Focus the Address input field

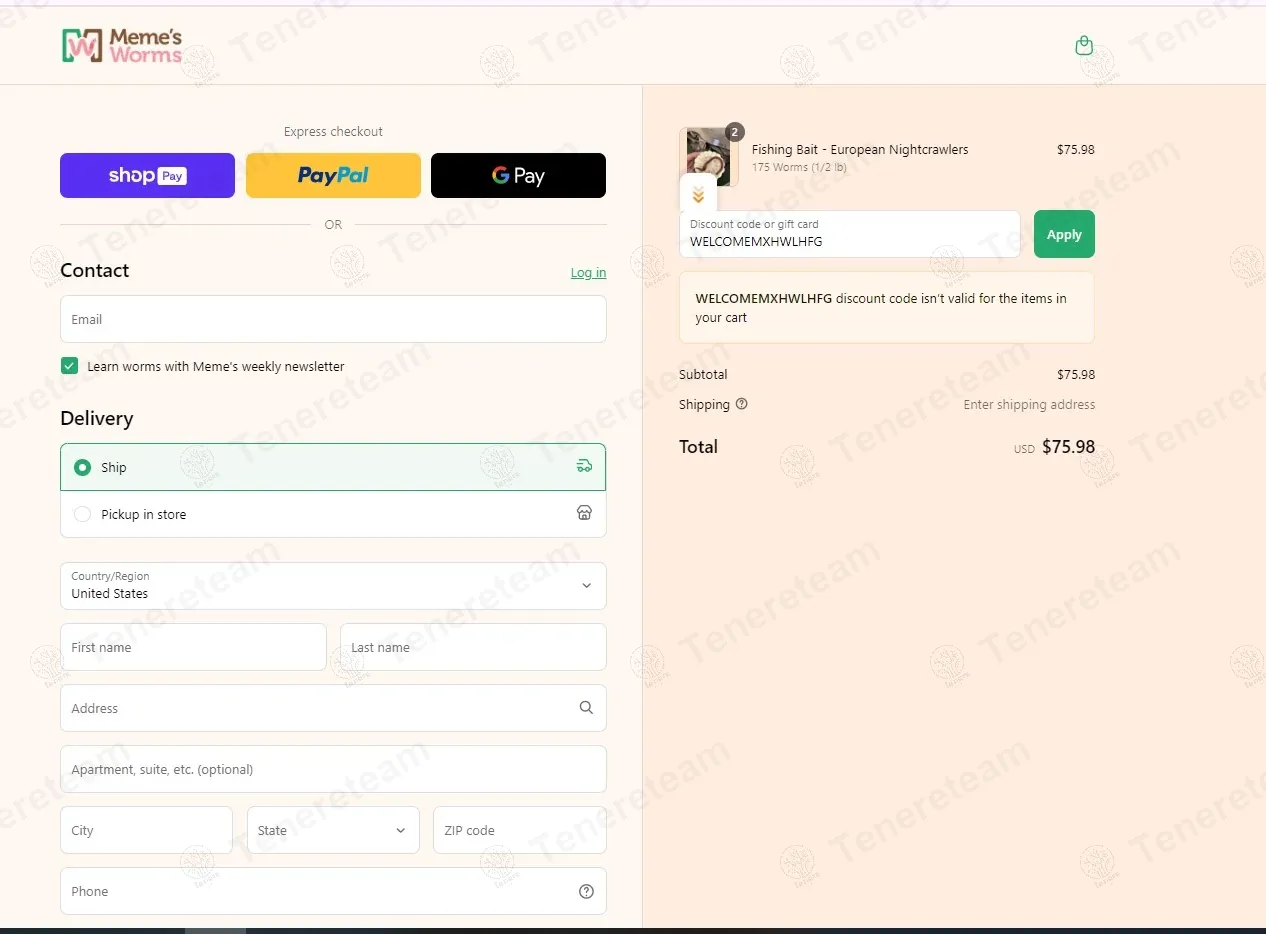333,708
